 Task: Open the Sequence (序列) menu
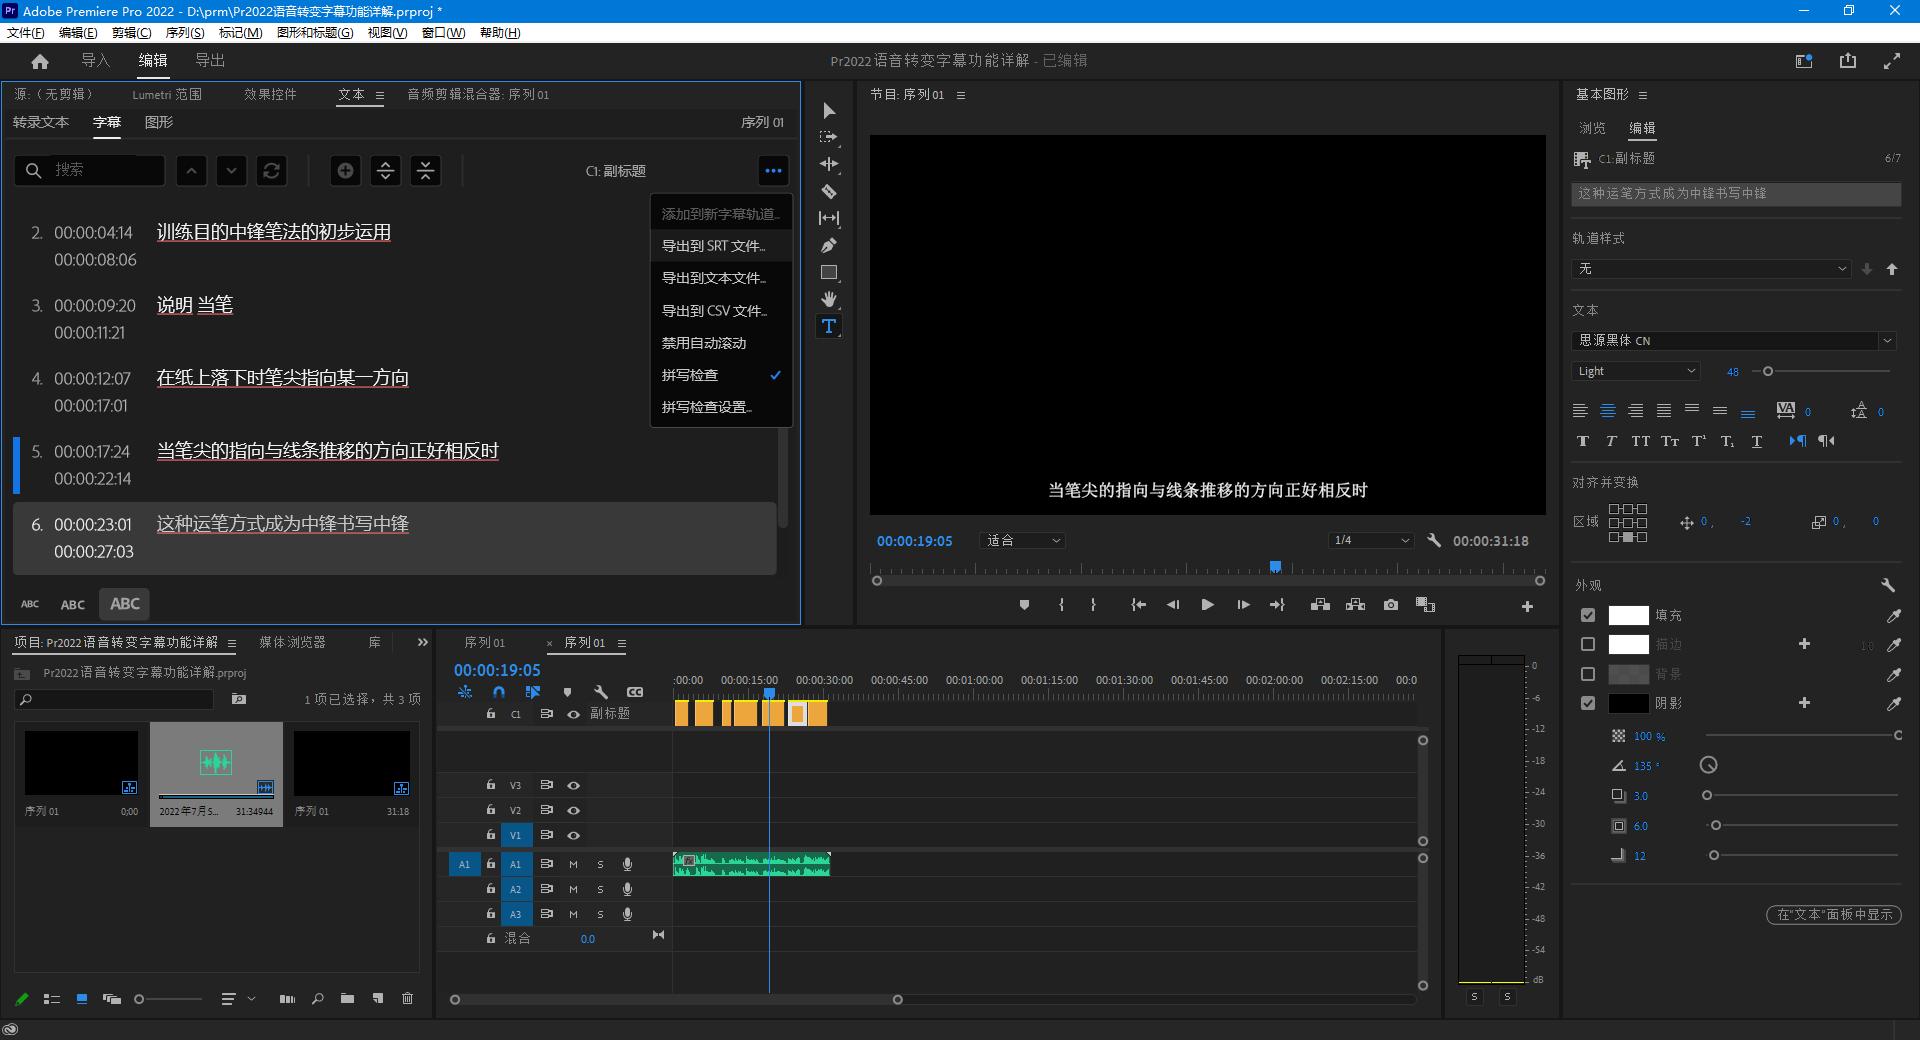pyautogui.click(x=185, y=32)
